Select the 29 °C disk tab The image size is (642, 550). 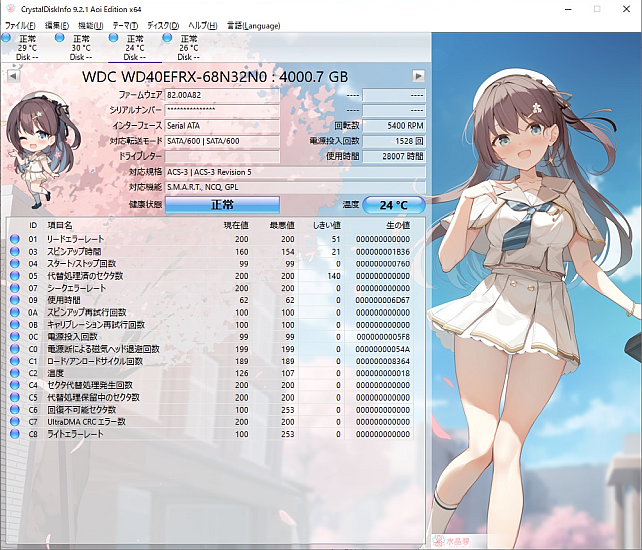click(x=27, y=48)
